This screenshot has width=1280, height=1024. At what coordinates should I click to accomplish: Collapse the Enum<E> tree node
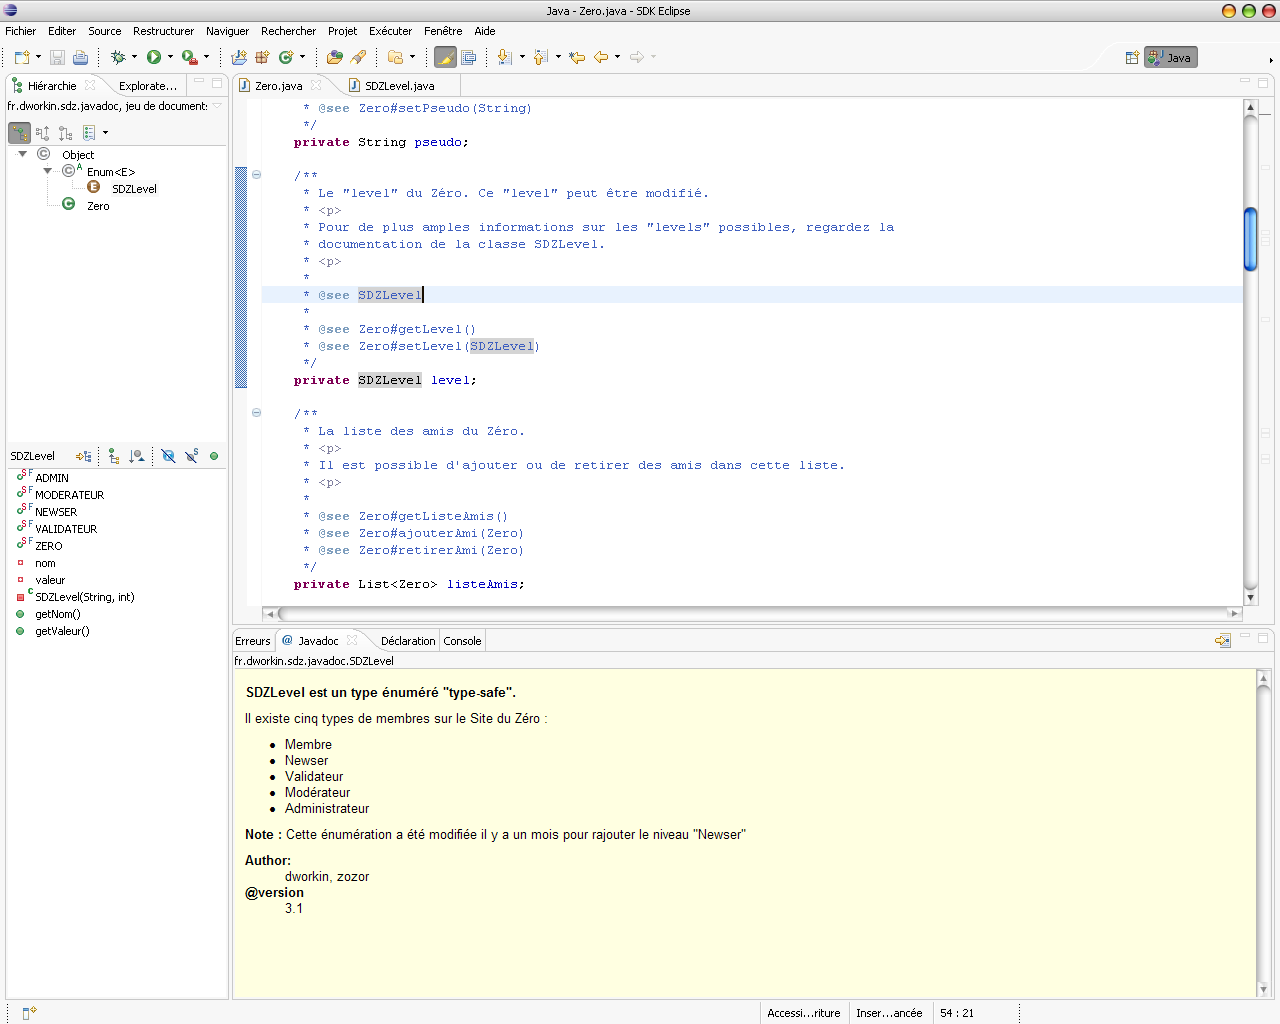tap(47, 172)
